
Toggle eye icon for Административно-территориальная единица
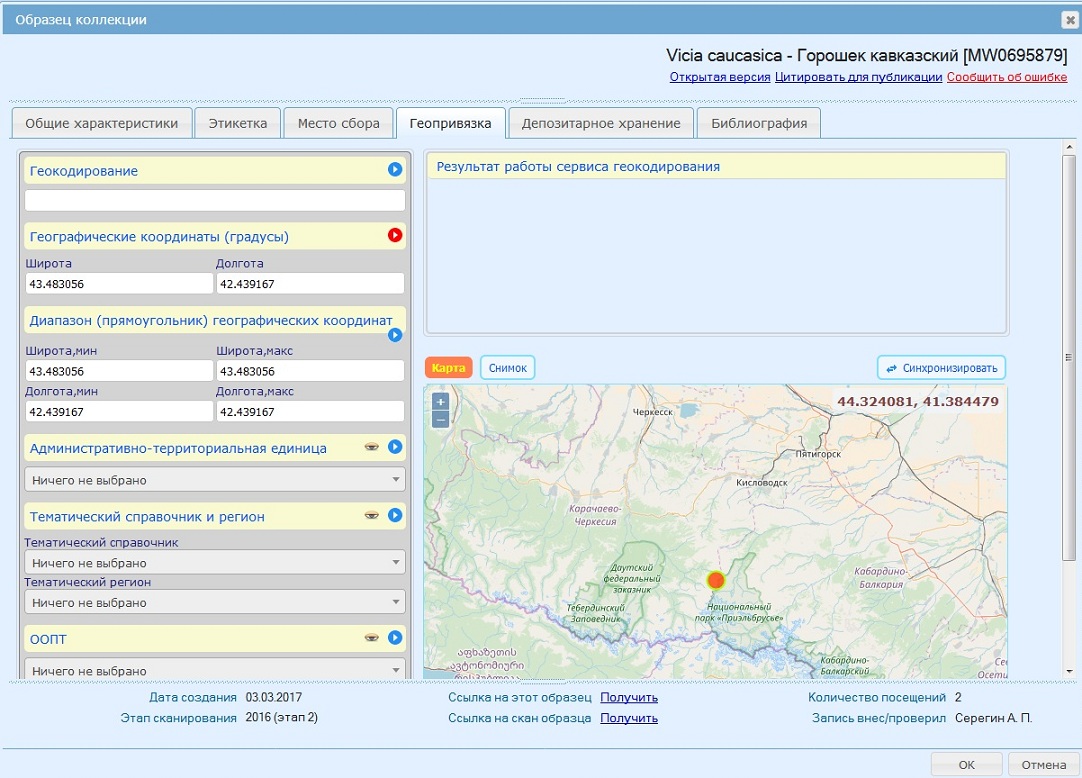[371, 448]
